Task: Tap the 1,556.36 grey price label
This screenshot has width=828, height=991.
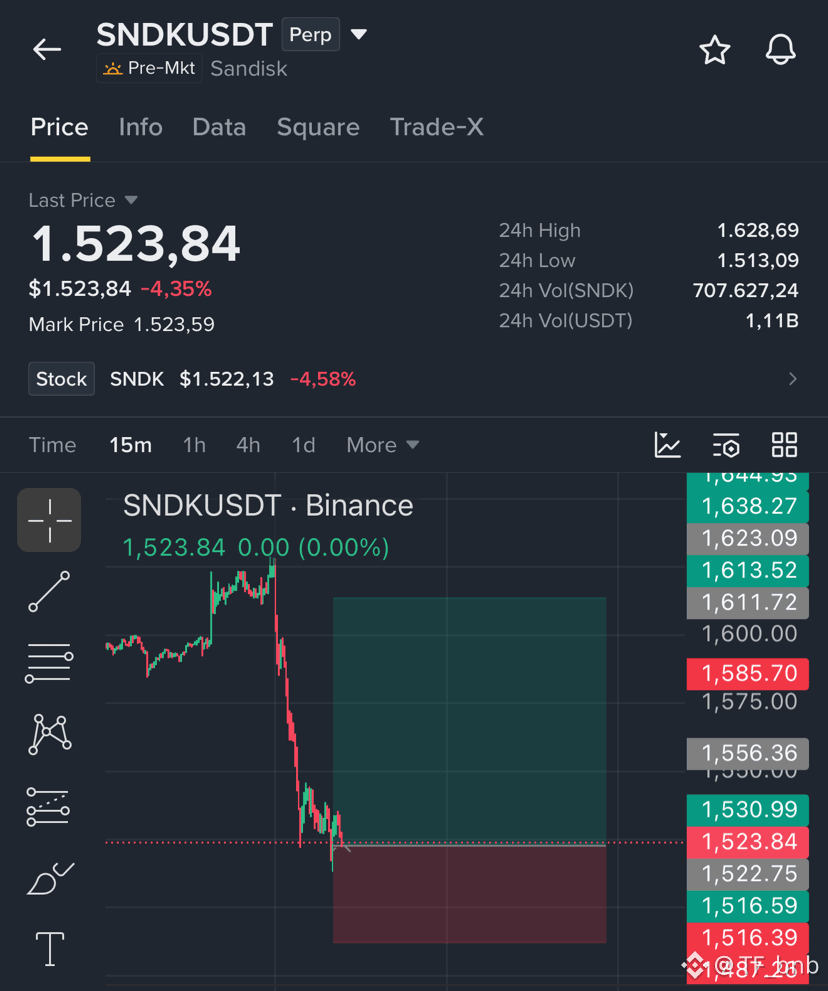Action: pyautogui.click(x=748, y=753)
